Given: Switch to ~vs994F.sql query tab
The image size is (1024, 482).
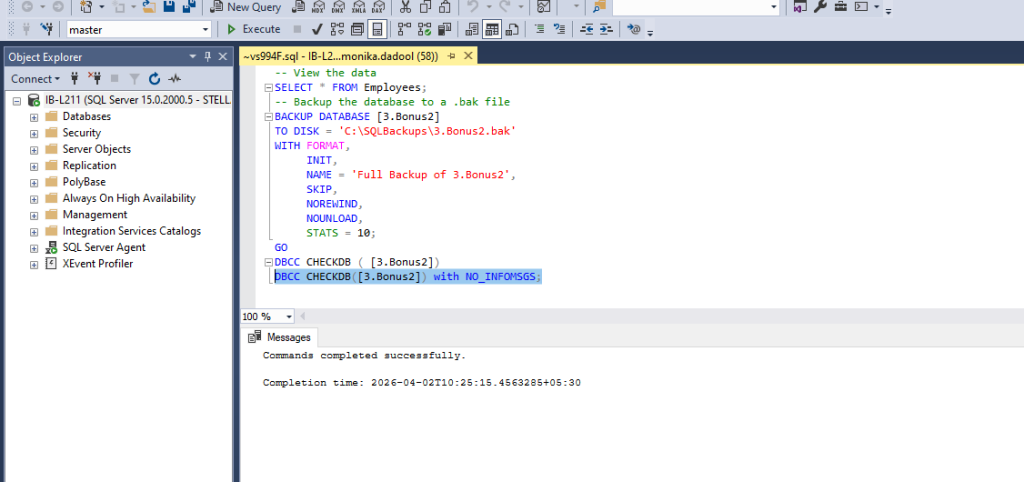Looking at the screenshot, I should point(340,56).
